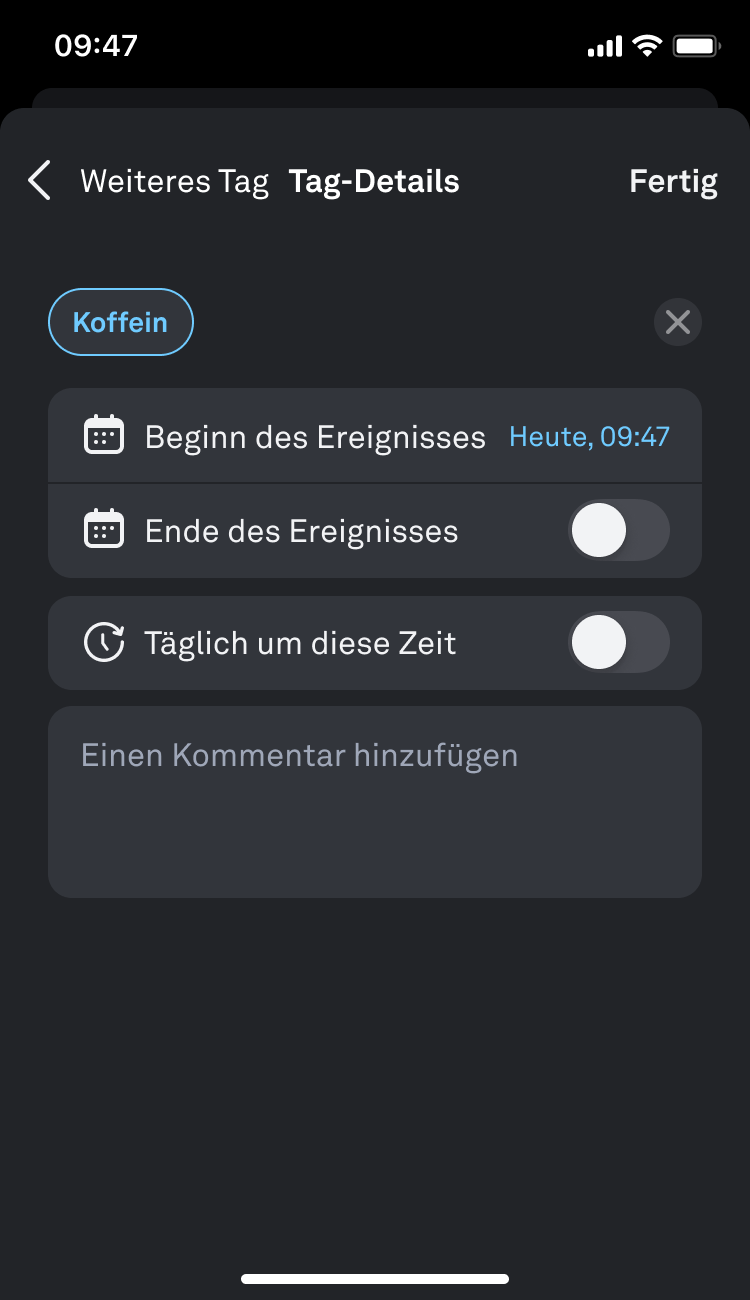Go back to Weiteres Tag
The height and width of the screenshot is (1300, 750).
tap(174, 181)
